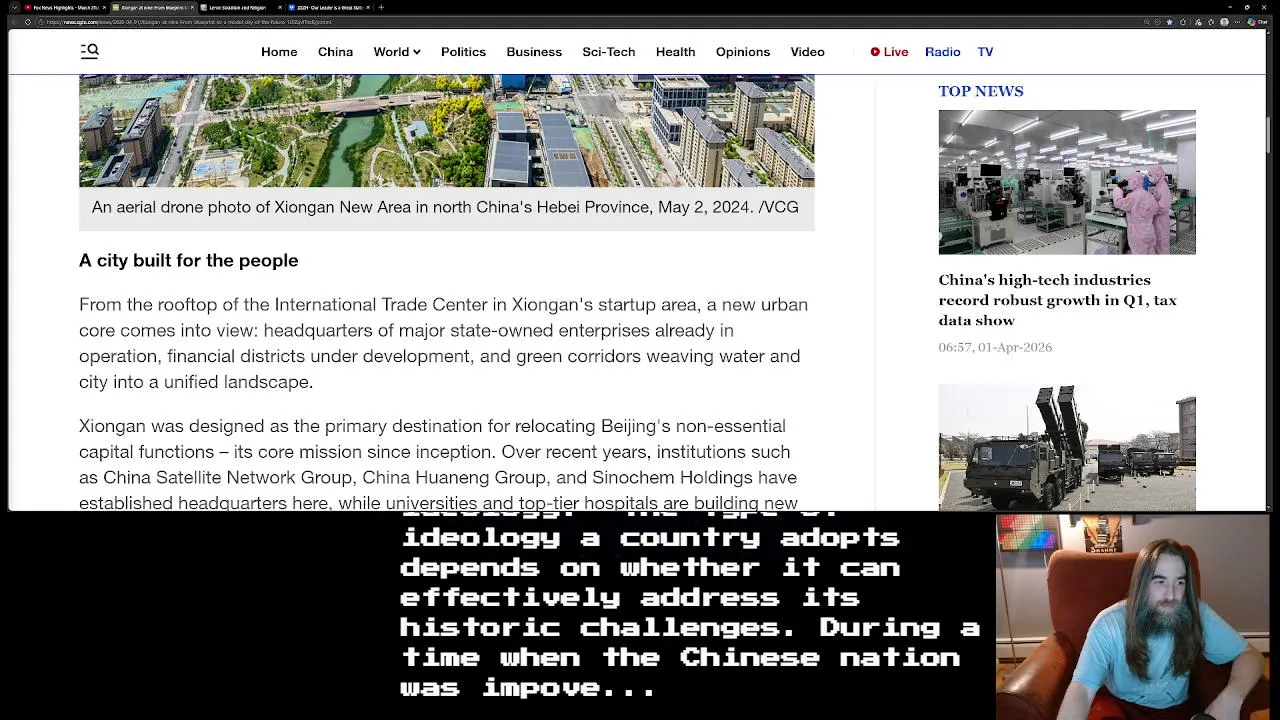This screenshot has height=720, width=1280.
Task: Open the Radio link
Action: click(x=943, y=52)
